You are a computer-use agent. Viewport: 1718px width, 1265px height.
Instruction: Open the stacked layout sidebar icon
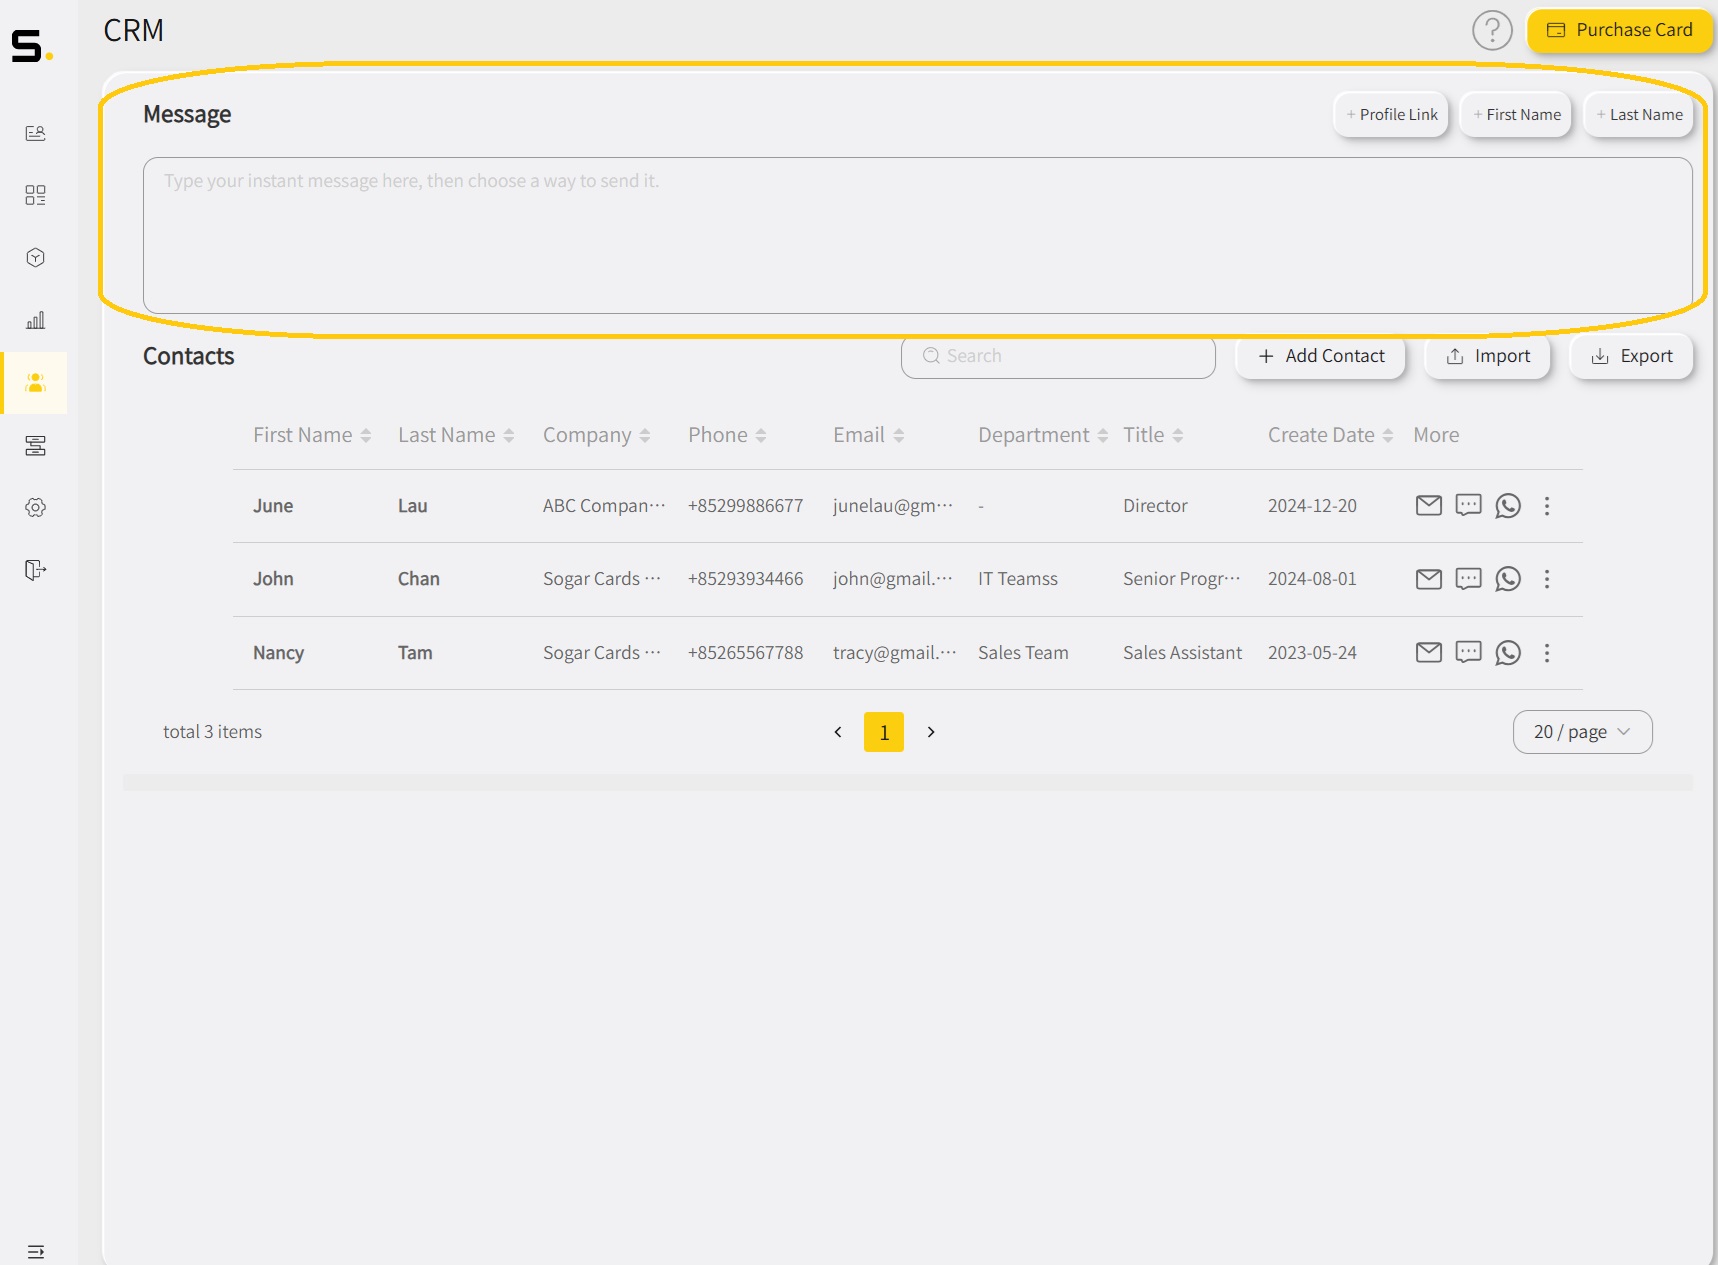click(x=36, y=445)
